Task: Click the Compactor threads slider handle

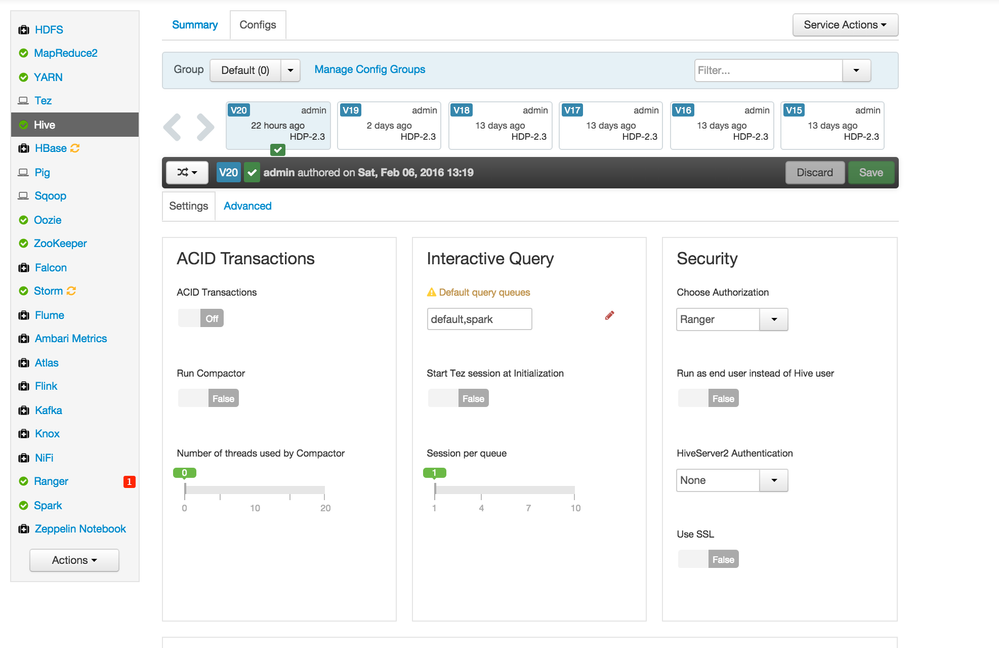Action: point(185,473)
